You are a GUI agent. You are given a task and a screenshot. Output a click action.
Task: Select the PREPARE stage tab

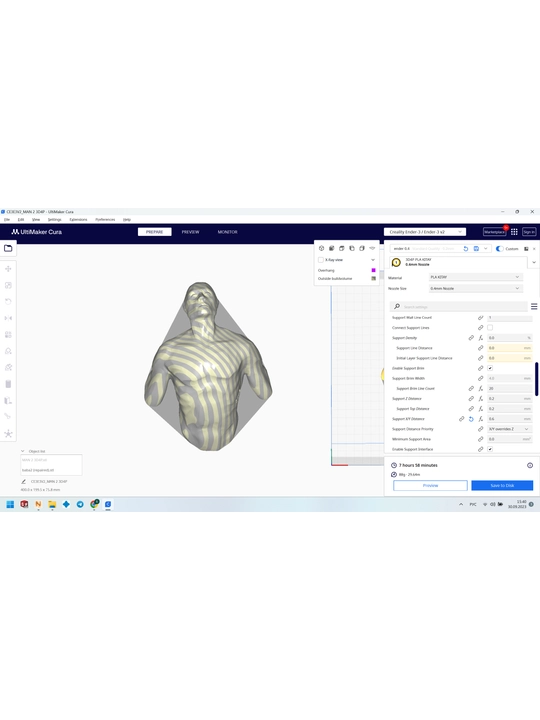point(155,232)
